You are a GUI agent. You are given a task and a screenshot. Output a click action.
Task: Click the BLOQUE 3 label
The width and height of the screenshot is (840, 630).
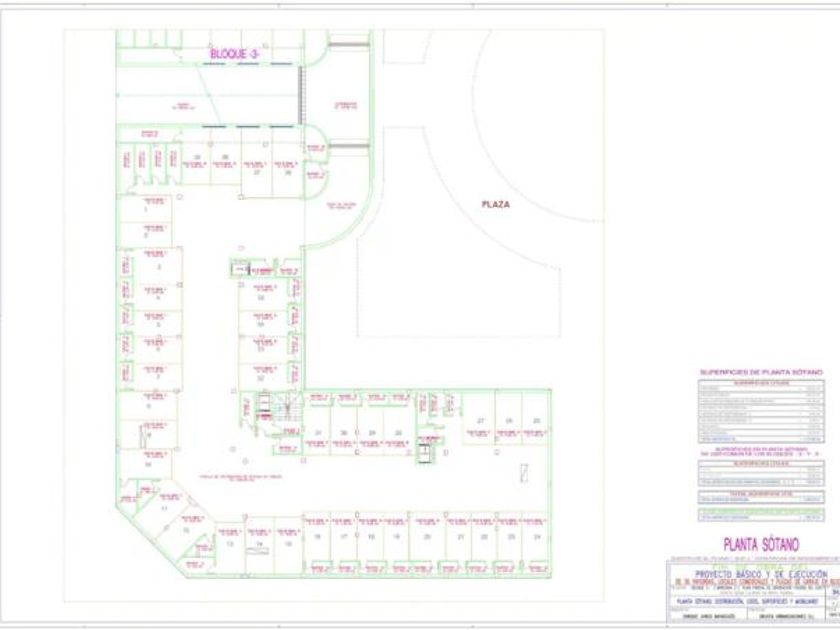tap(234, 54)
